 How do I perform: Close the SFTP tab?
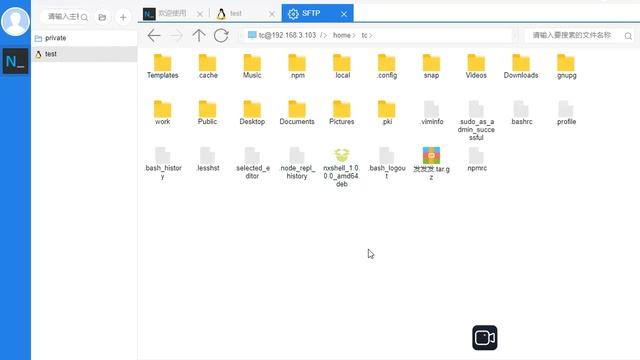(x=344, y=14)
